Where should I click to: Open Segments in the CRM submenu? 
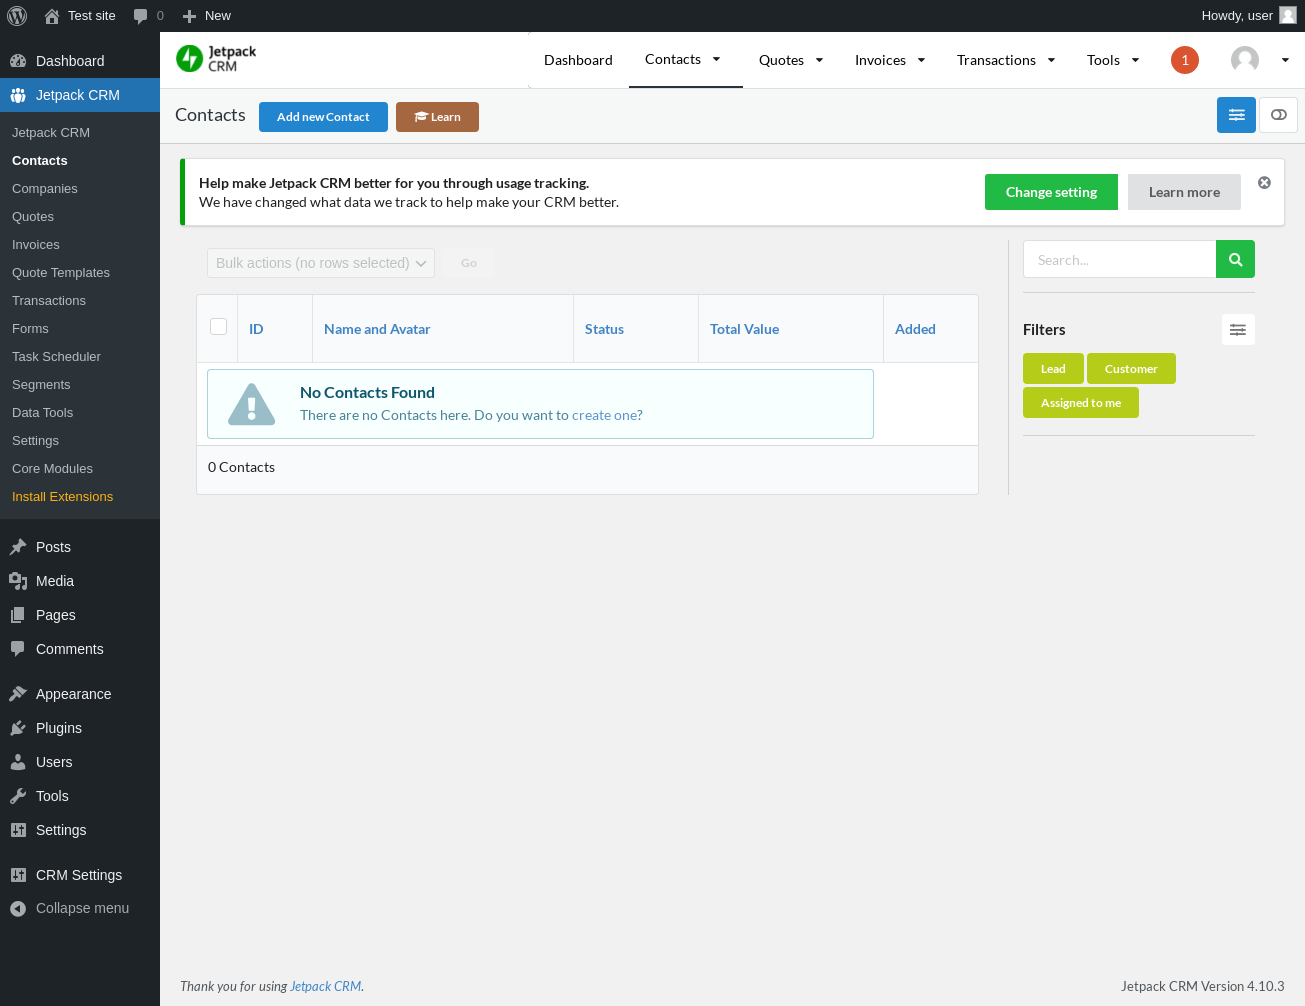[41, 385]
